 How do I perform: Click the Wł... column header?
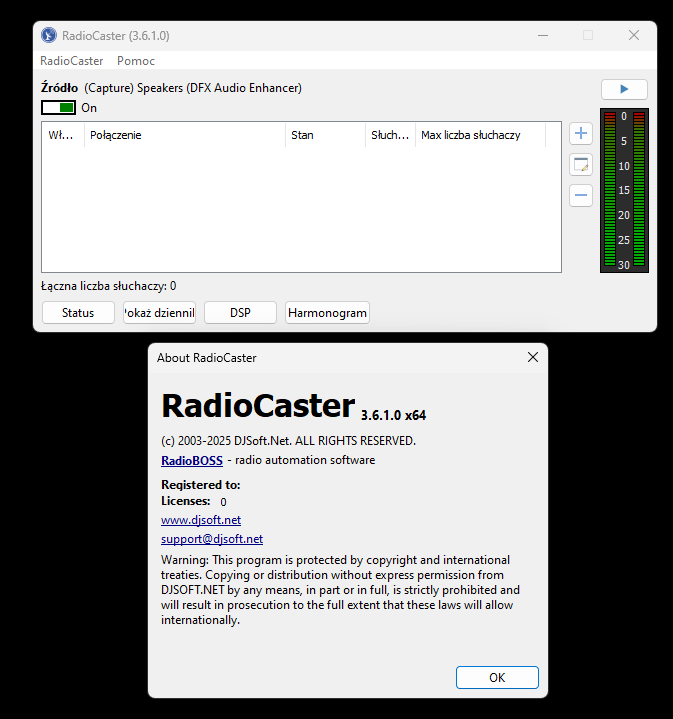63,135
